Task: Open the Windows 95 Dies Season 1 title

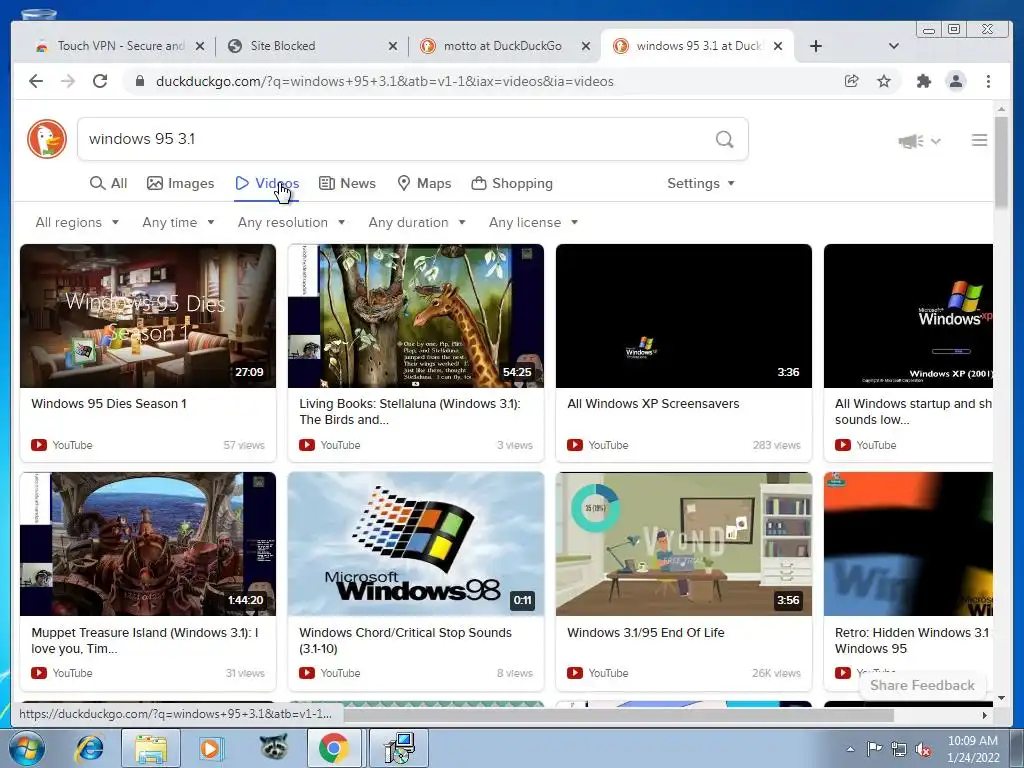Action: [109, 404]
